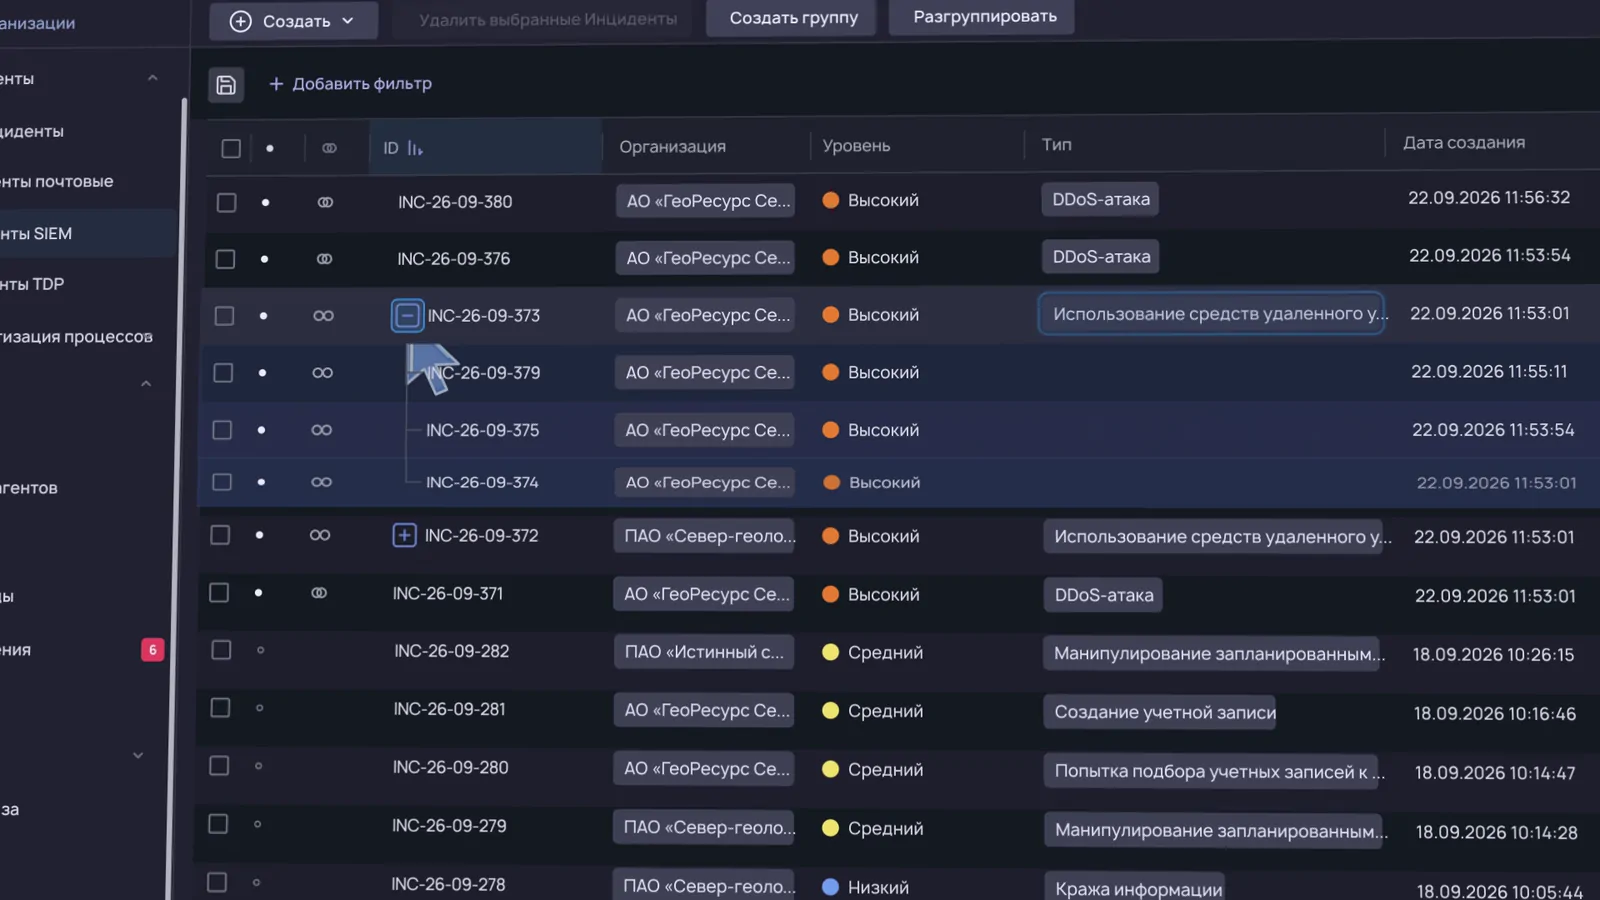Screen dimensions: 1600x900
Task: Click group link icon in row INC-26-09-375
Action: [321, 430]
